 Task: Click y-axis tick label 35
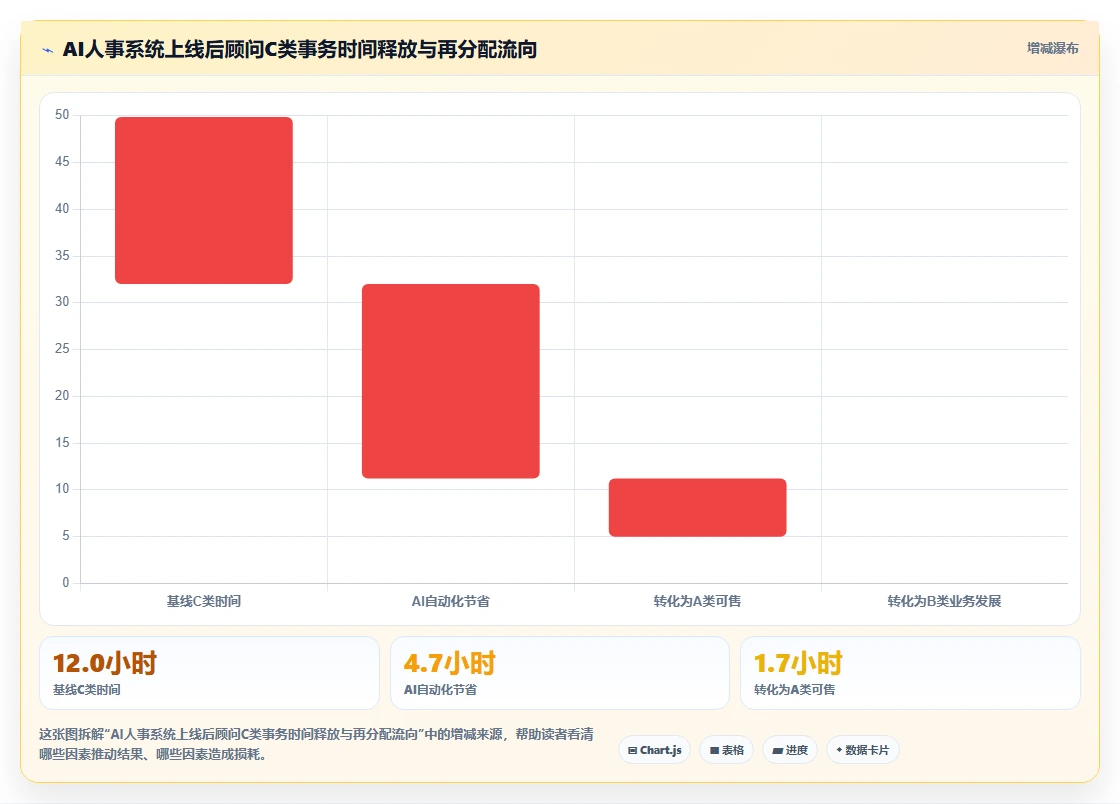(x=62, y=256)
